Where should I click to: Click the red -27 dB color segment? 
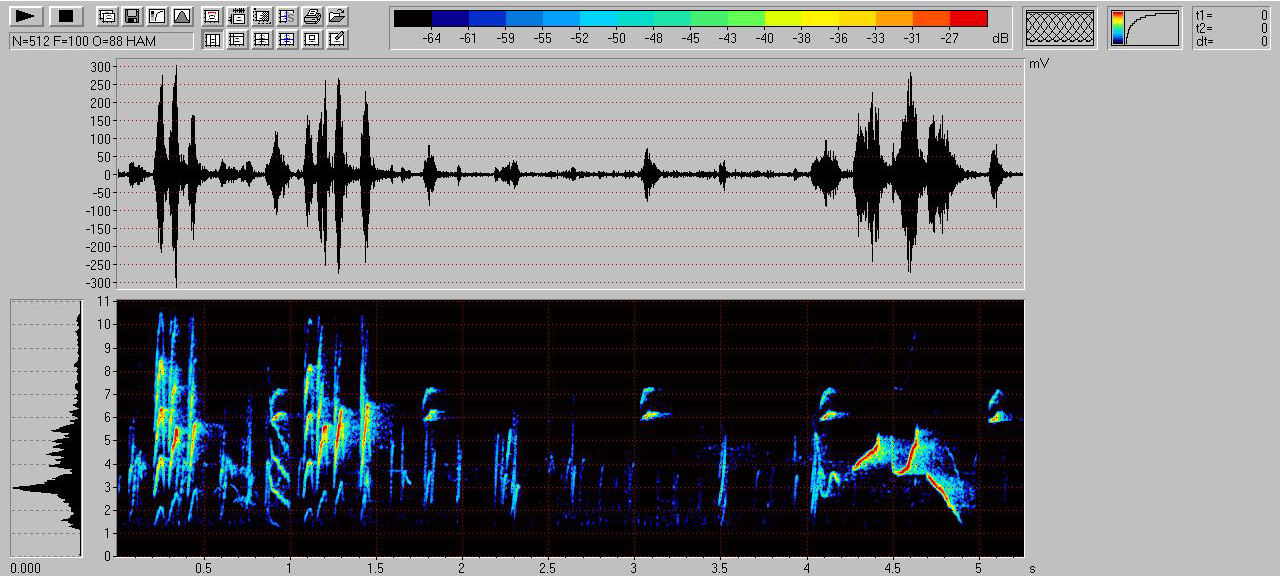coord(968,18)
